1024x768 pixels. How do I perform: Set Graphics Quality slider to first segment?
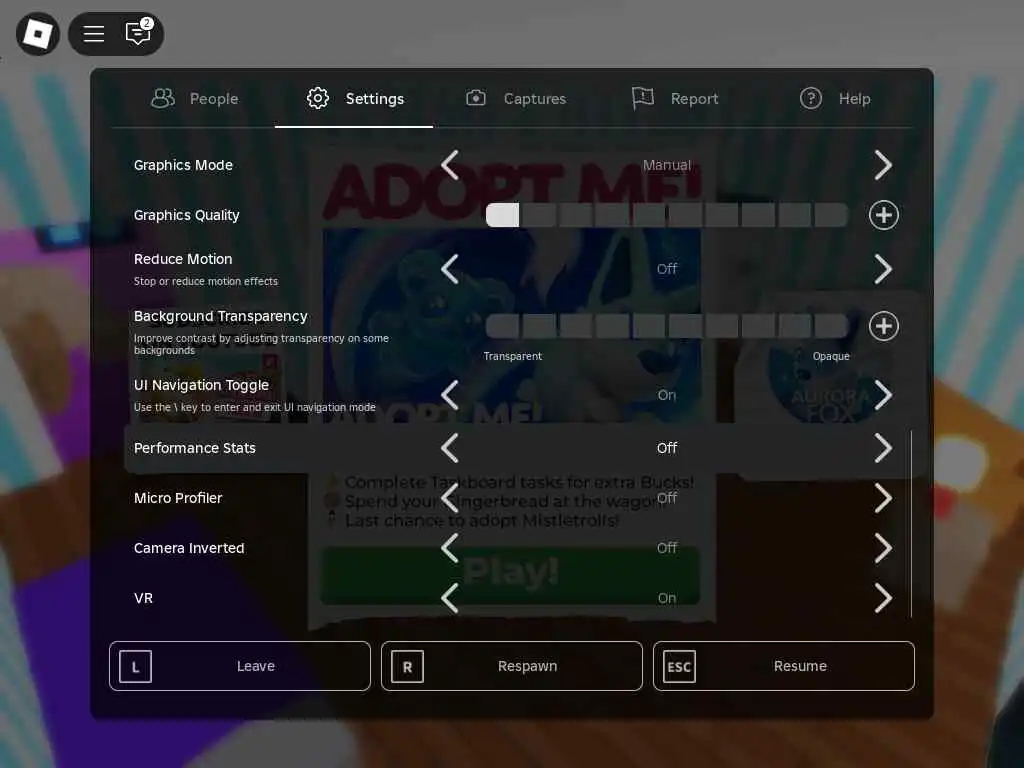tap(503, 215)
